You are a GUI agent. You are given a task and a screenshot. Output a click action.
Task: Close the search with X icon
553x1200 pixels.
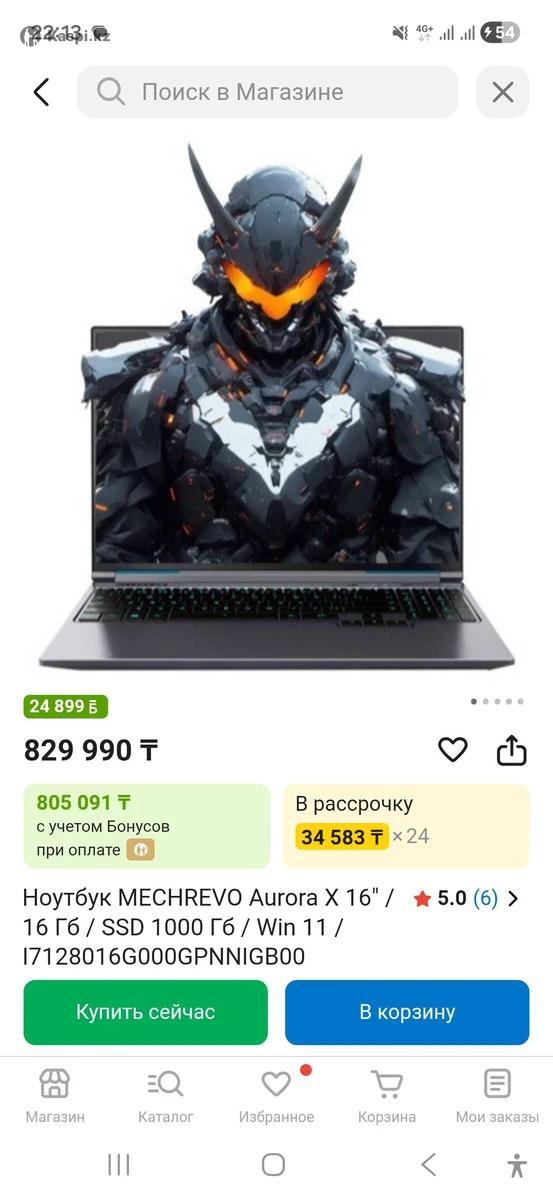(x=503, y=93)
